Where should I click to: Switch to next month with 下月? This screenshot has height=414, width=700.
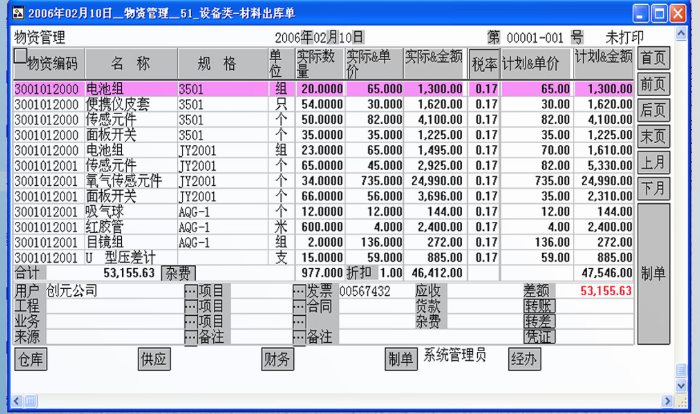[x=653, y=188]
